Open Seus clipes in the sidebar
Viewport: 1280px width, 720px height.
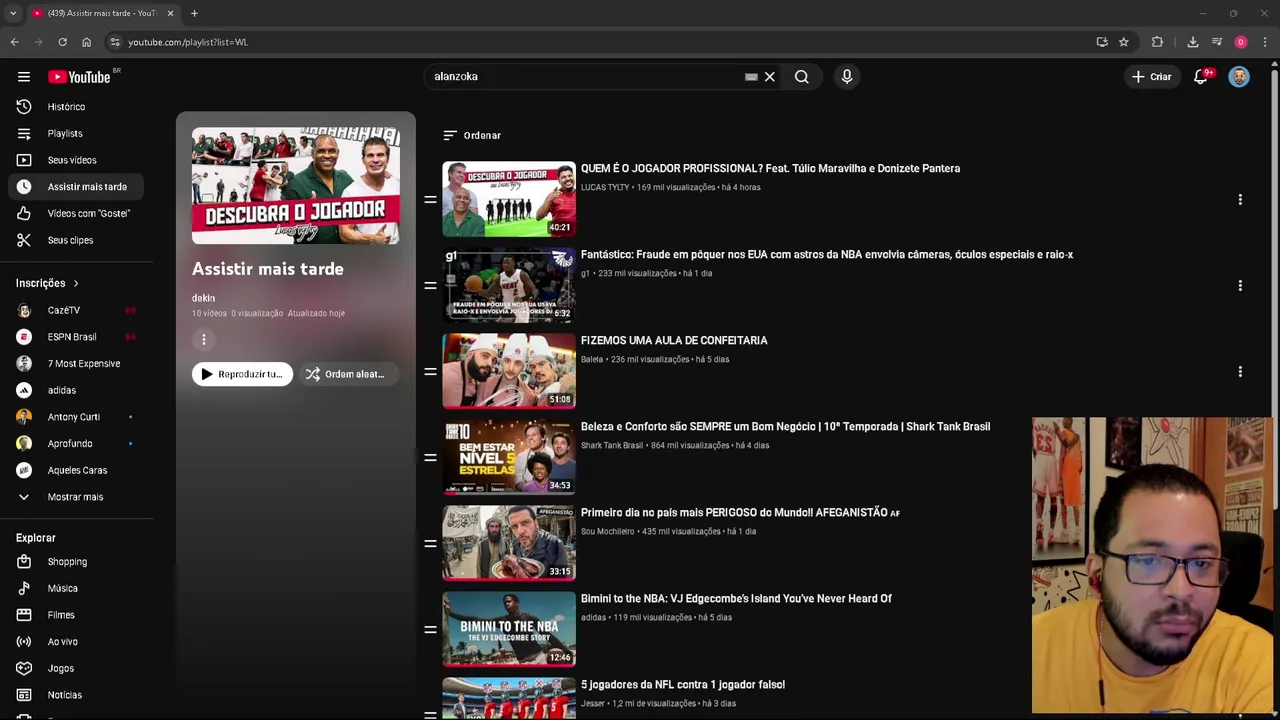click(77, 240)
